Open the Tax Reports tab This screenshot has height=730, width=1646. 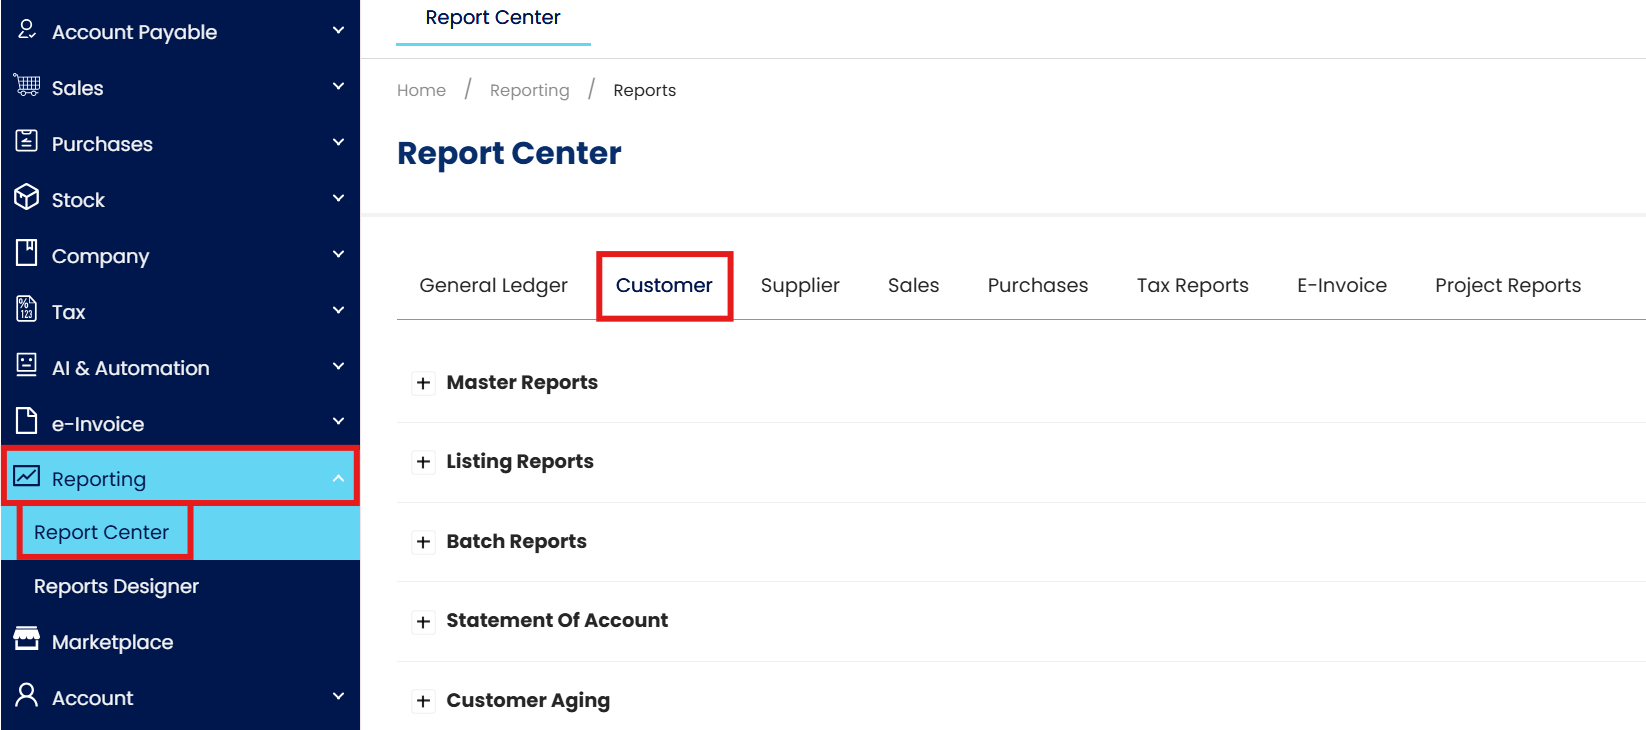1192,286
